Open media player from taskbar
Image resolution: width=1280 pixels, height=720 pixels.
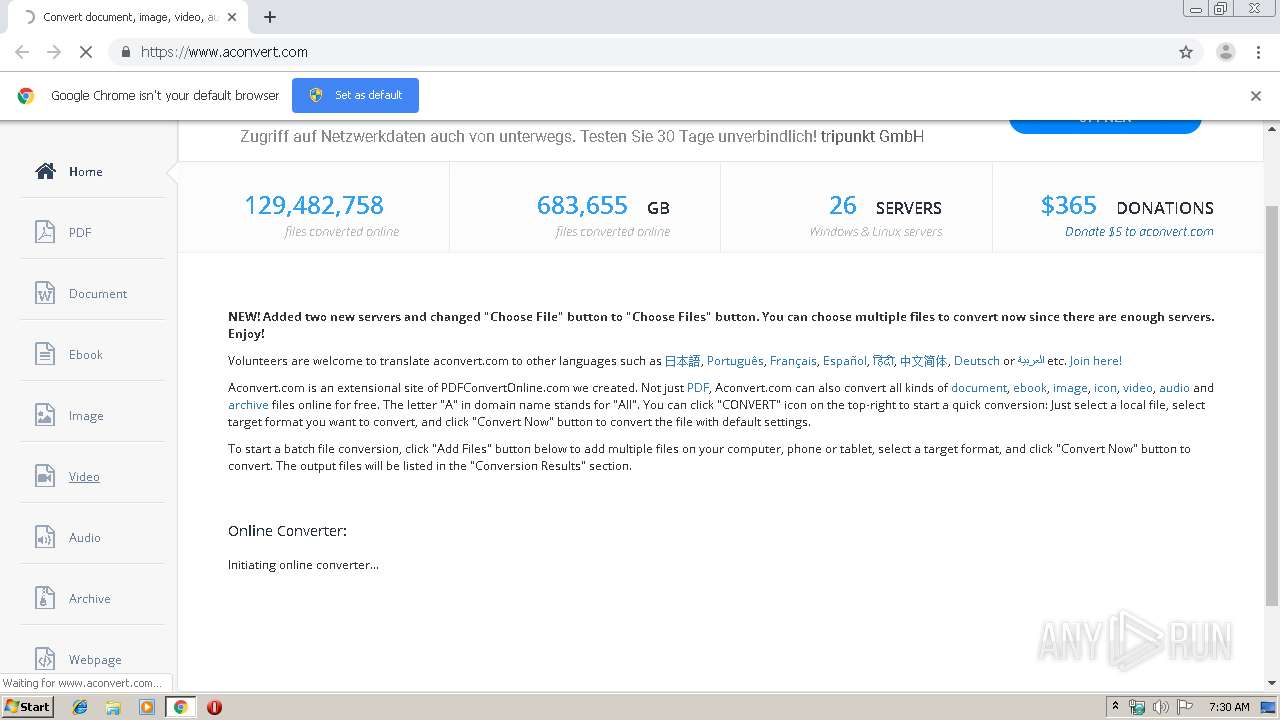click(147, 707)
